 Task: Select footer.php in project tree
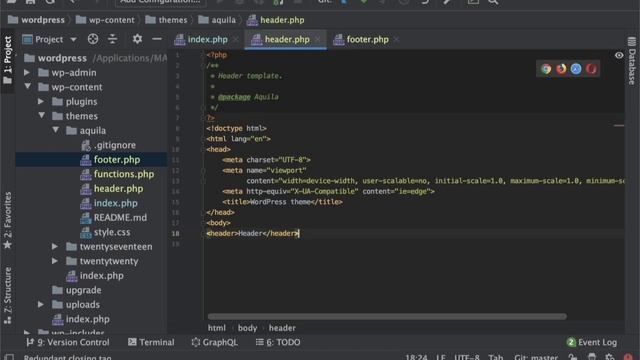point(110,160)
